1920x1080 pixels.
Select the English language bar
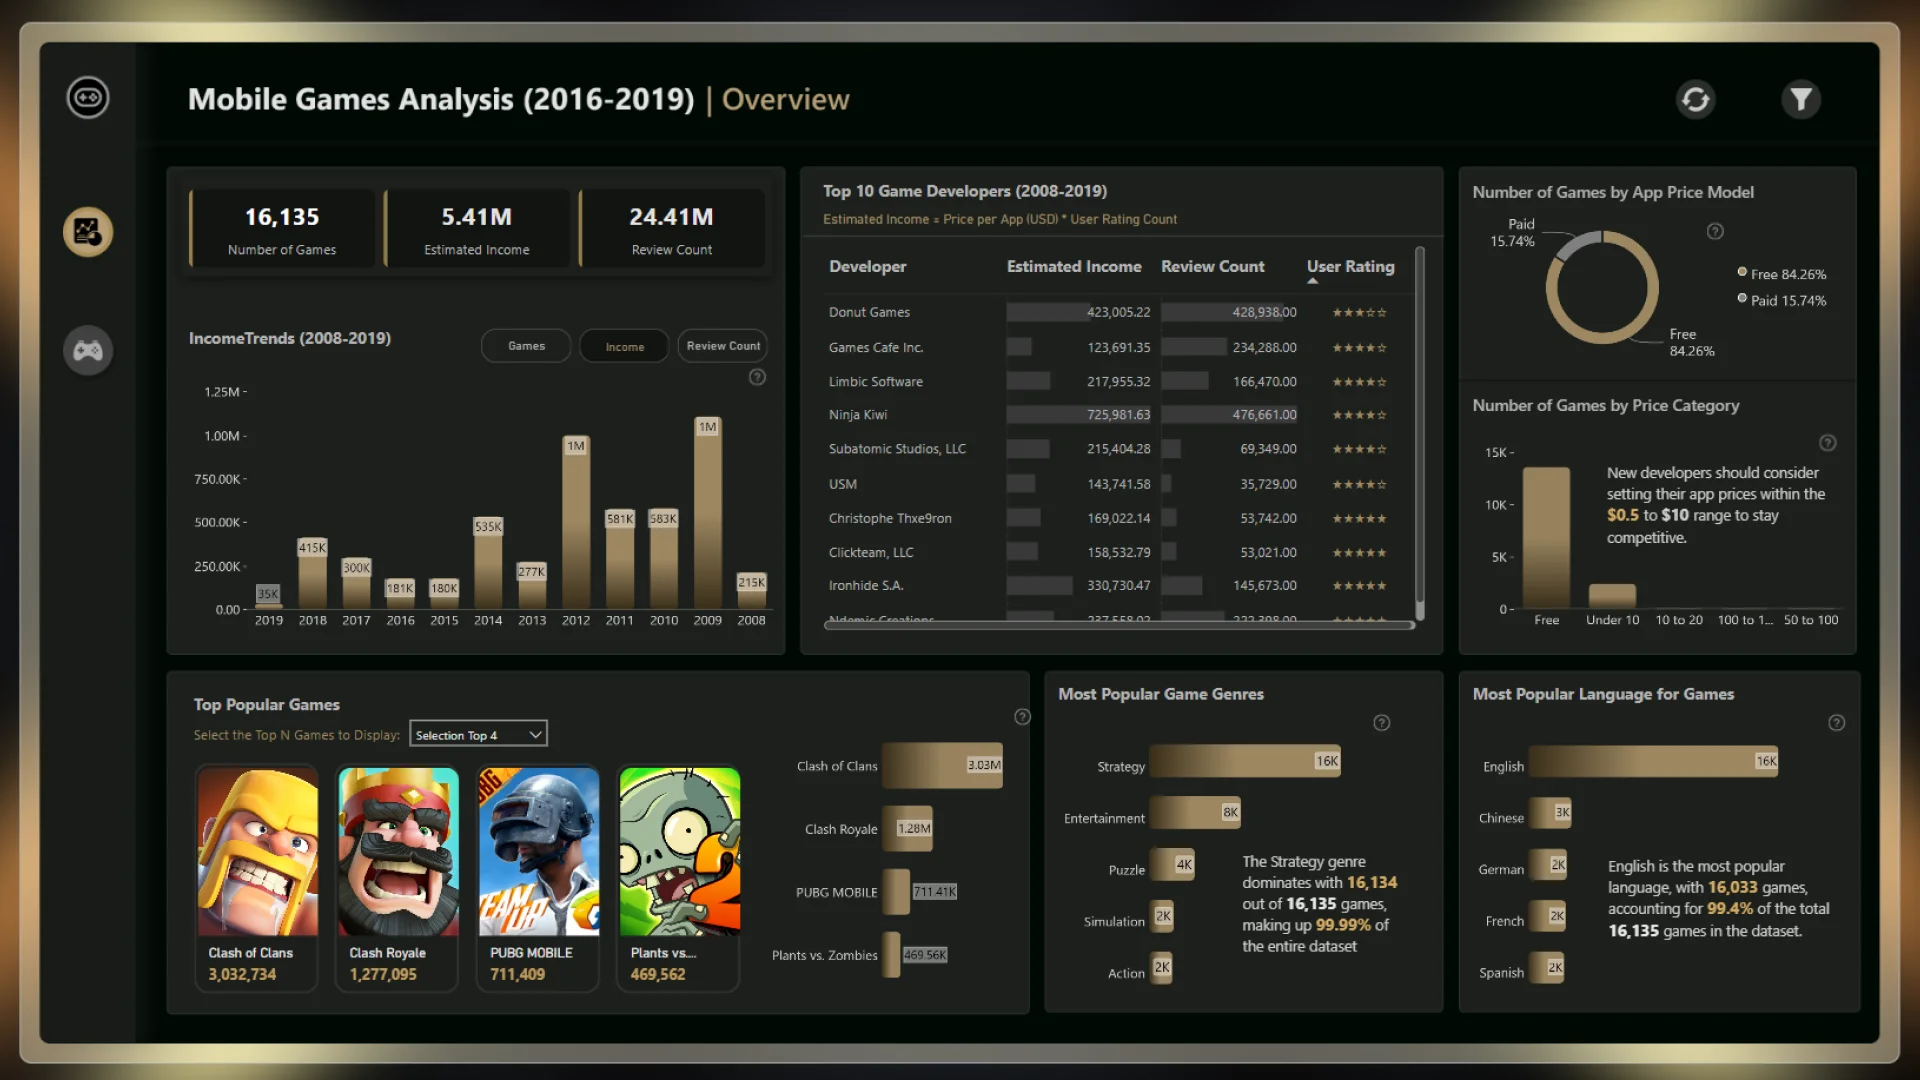[1653, 761]
